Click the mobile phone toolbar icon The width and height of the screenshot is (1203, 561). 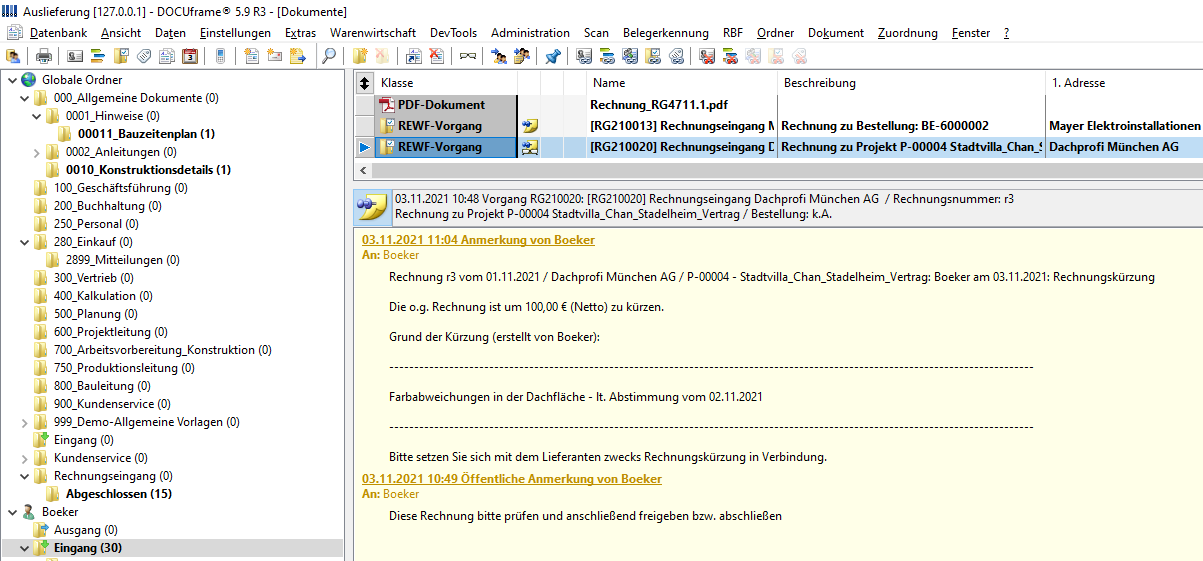pyautogui.click(x=220, y=56)
